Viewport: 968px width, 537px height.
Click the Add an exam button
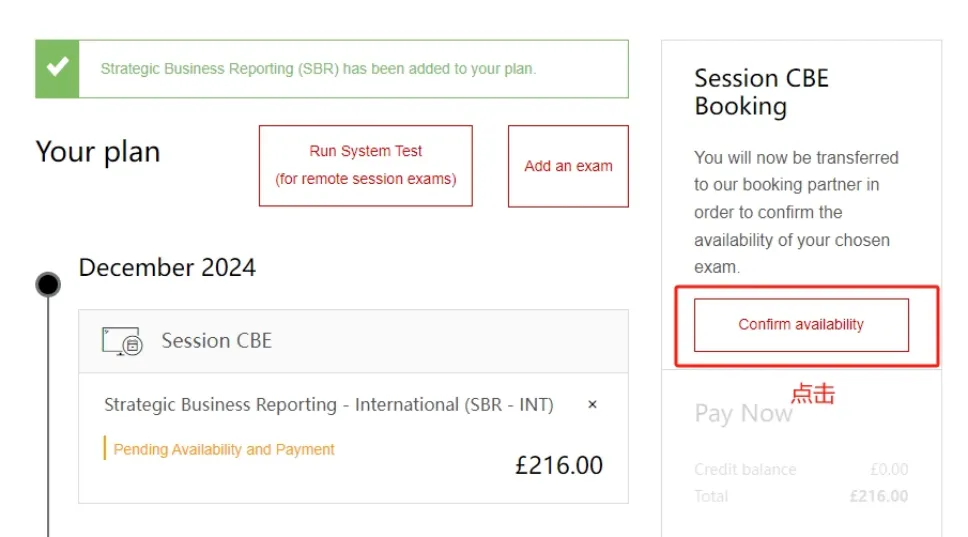pyautogui.click(x=568, y=166)
